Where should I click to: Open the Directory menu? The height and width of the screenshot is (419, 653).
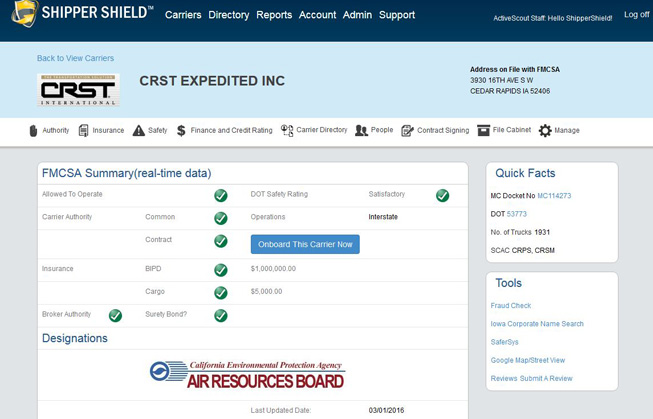coord(229,15)
